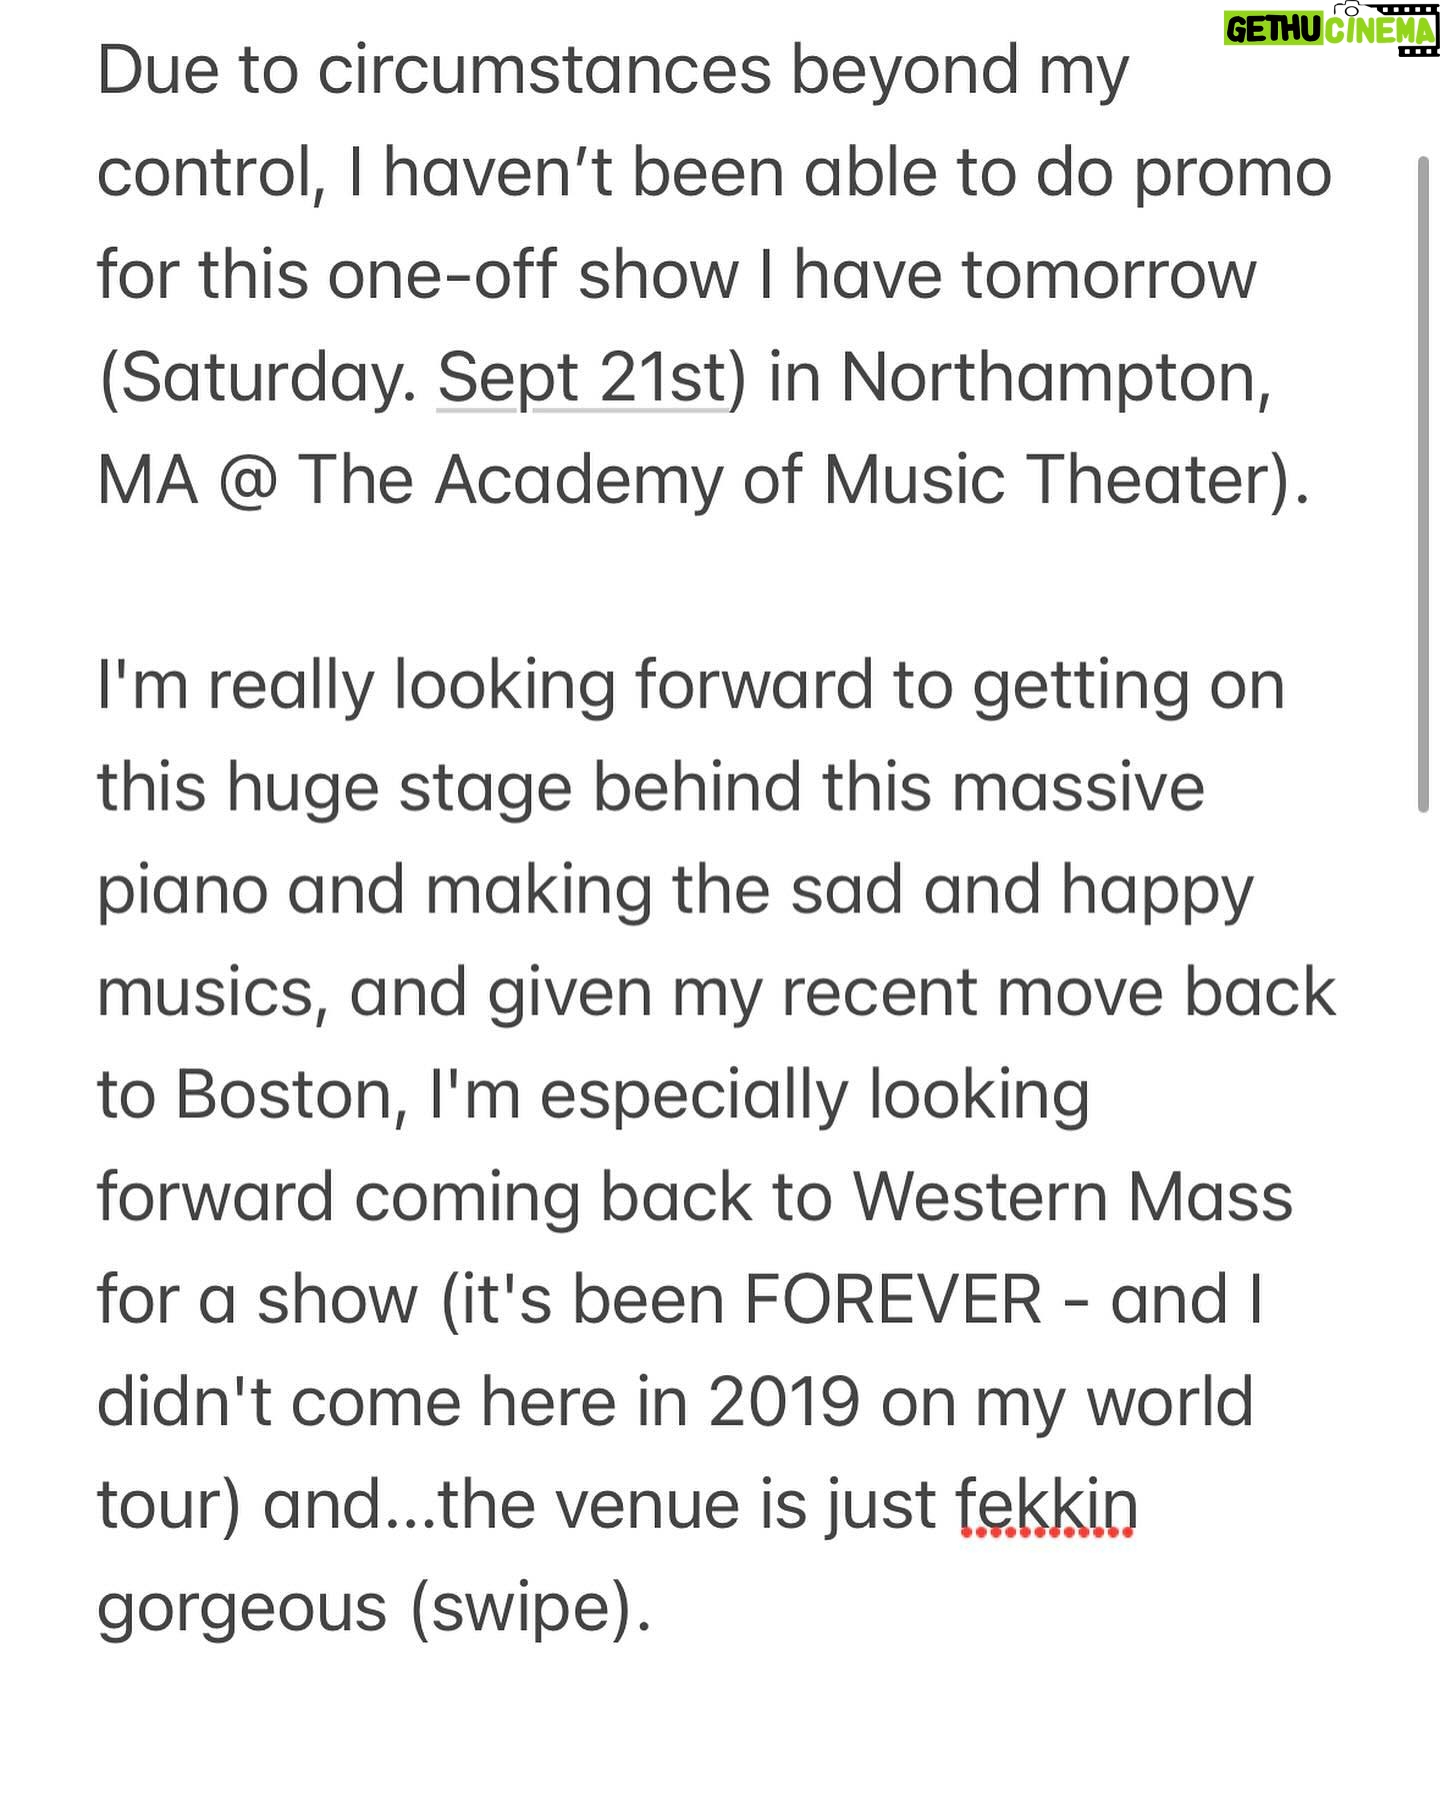Tap the misspelled word 'fekkin' with red underline
The height and width of the screenshot is (1800, 1440).
tap(1047, 1506)
